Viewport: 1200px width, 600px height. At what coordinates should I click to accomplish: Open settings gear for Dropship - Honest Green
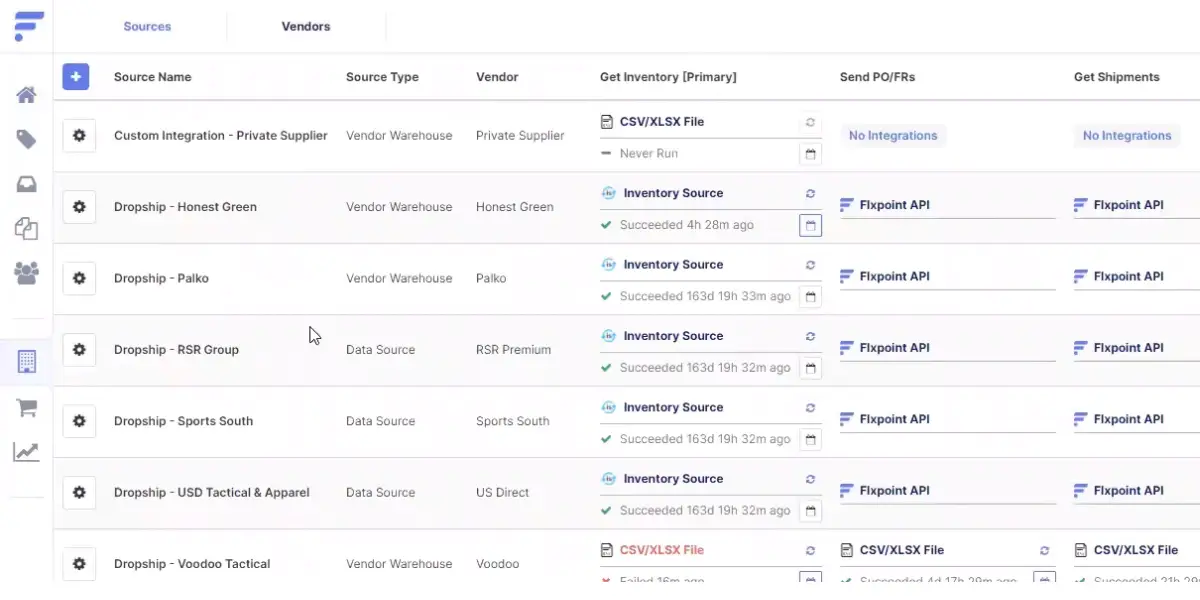(79, 207)
